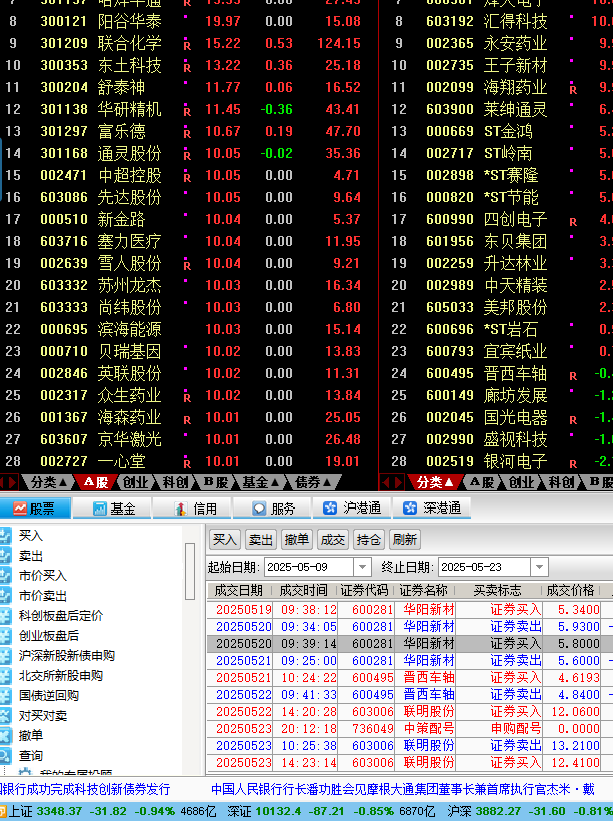Open 国债逆回购 via its sidebar icon
The width and height of the screenshot is (613, 821).
pyautogui.click(x=5, y=695)
